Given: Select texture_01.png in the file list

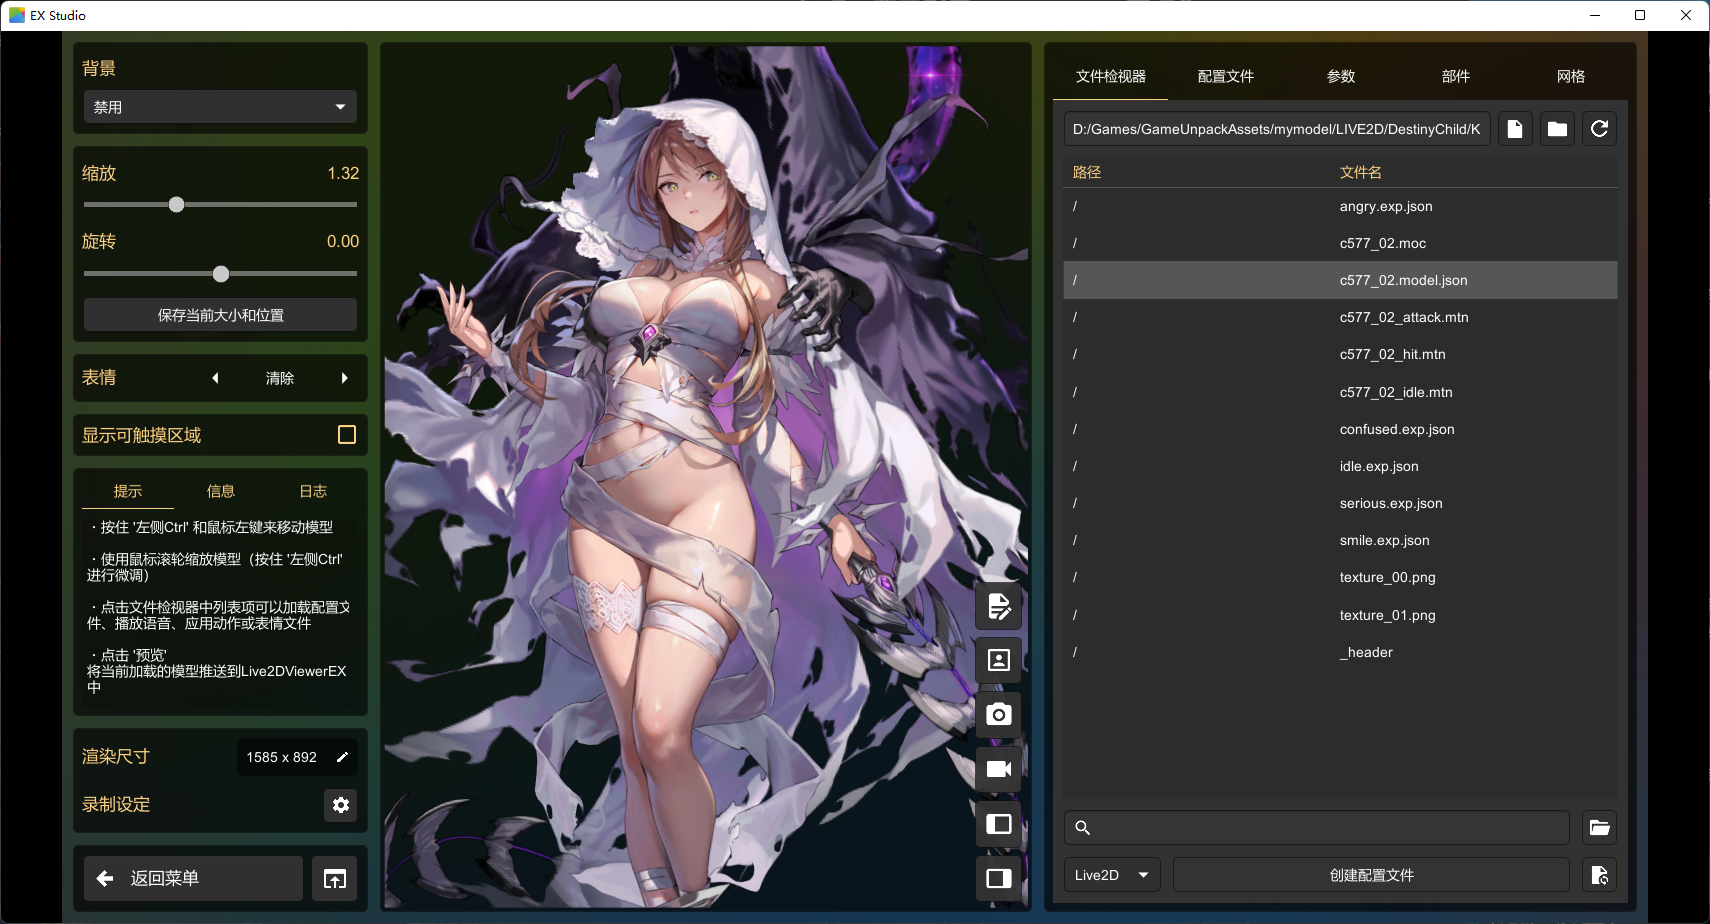Looking at the screenshot, I should pos(1340,615).
